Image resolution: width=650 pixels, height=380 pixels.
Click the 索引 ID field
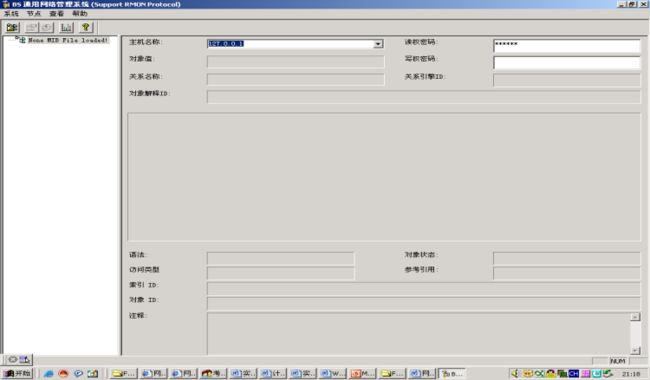point(424,288)
